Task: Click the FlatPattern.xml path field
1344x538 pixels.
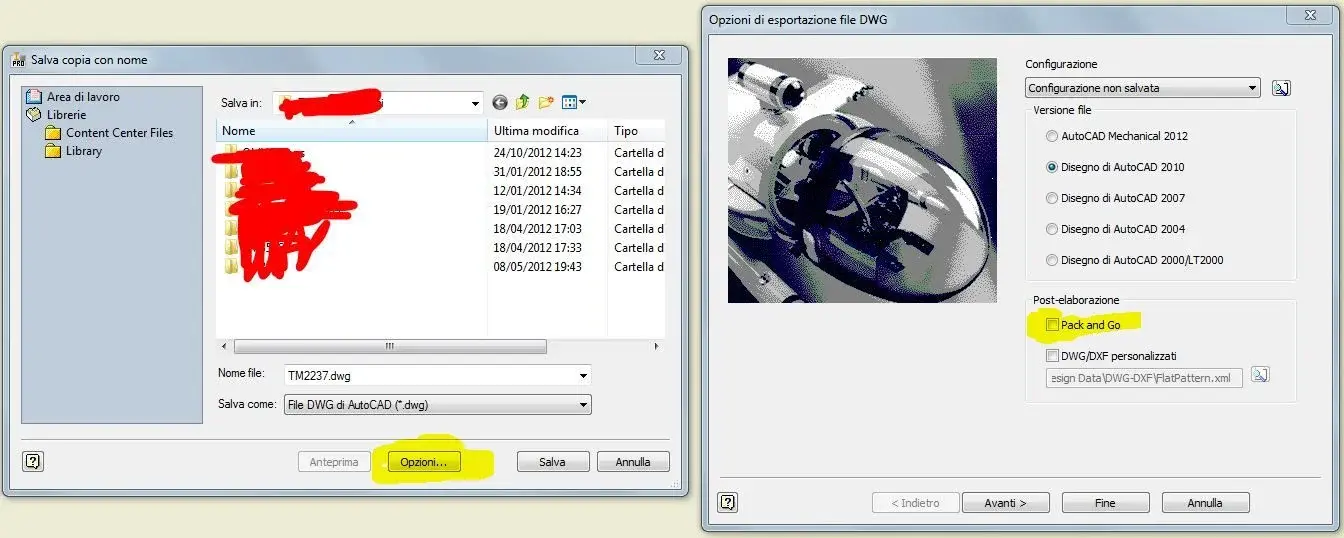Action: click(x=1144, y=378)
